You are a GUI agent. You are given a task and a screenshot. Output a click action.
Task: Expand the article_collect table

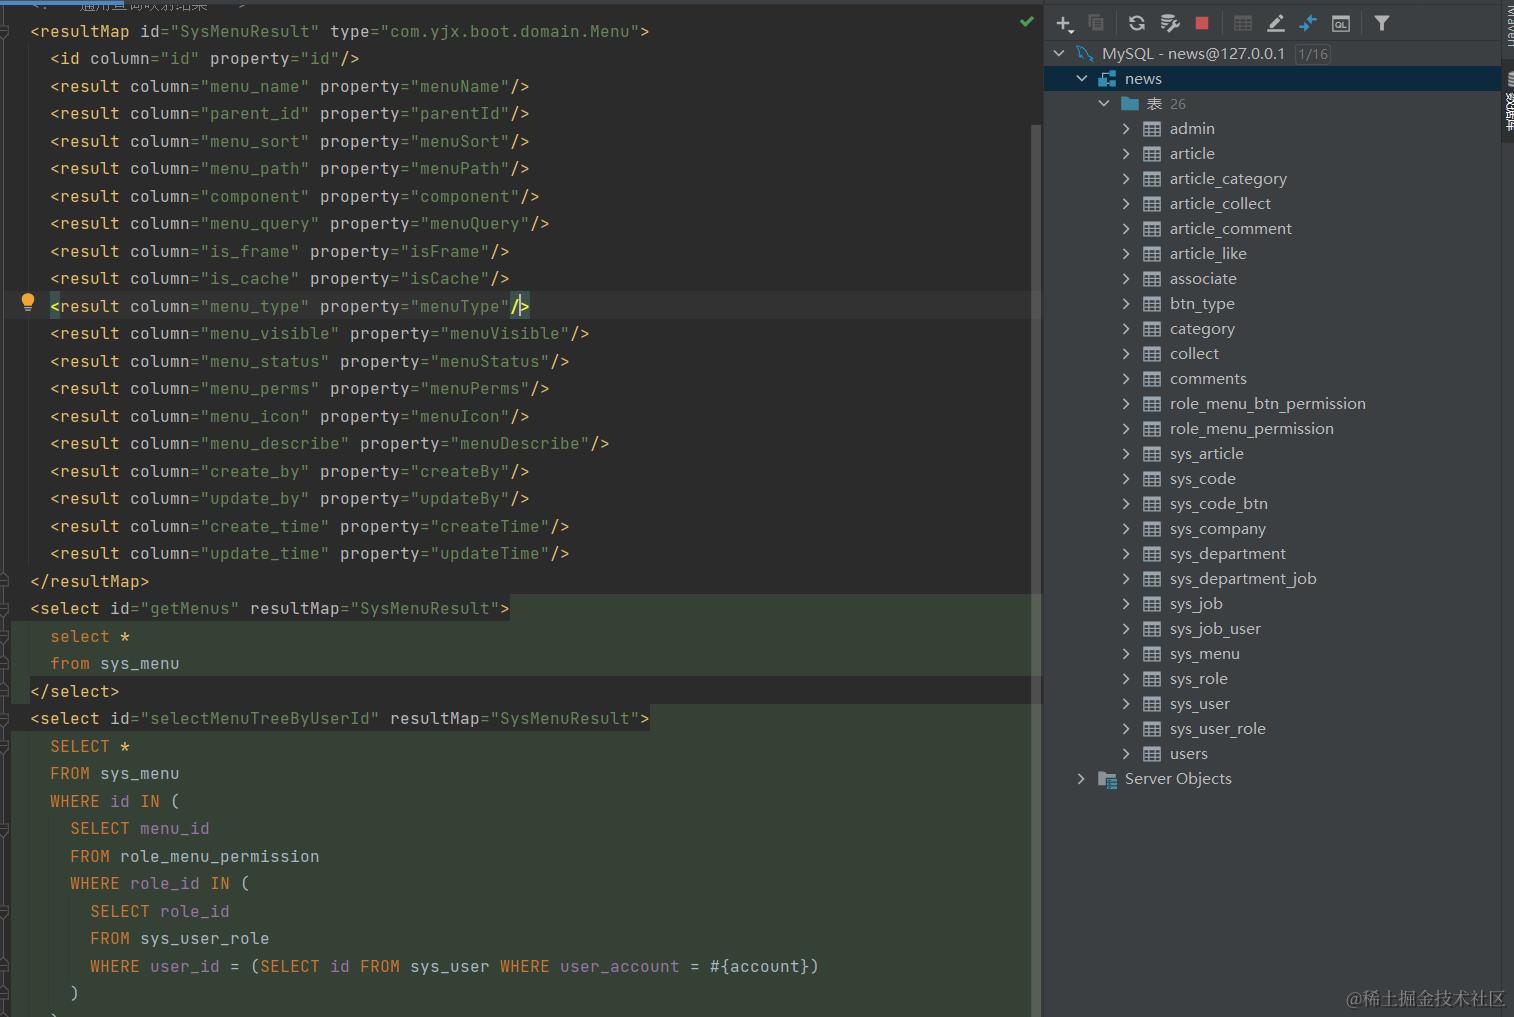pos(1126,204)
